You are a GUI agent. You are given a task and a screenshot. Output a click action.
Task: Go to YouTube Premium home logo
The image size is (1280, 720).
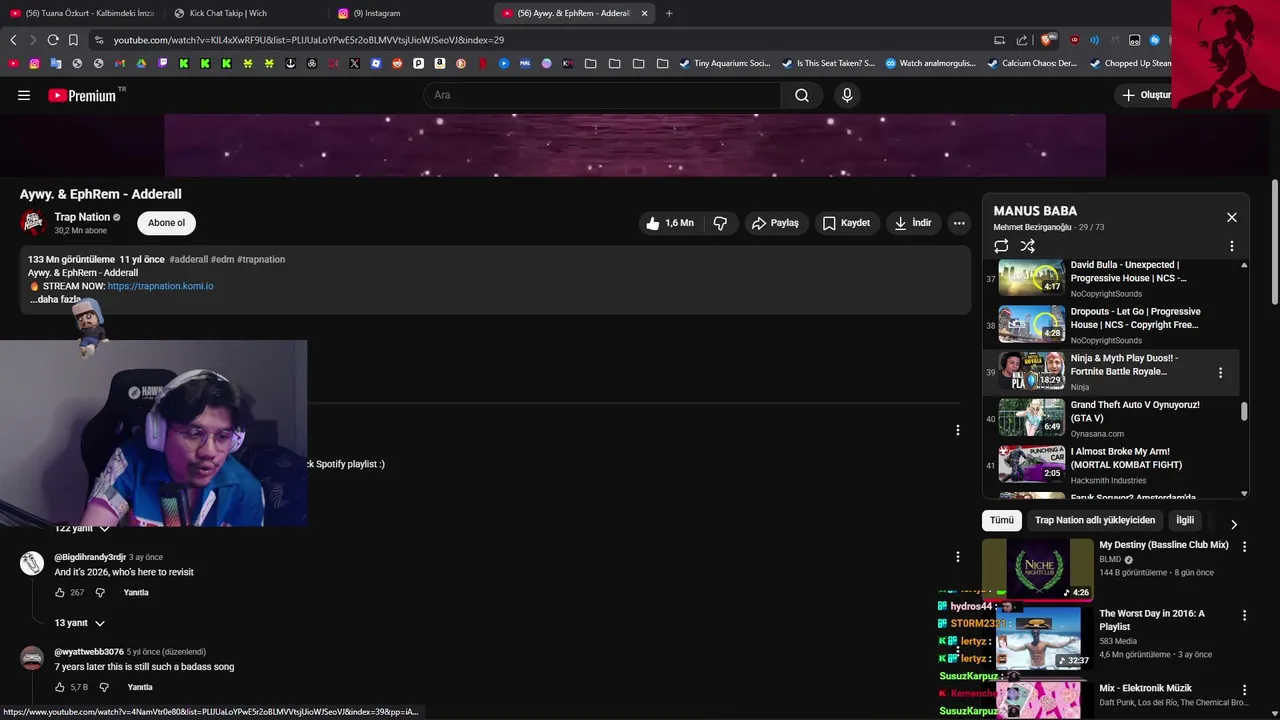(x=82, y=95)
